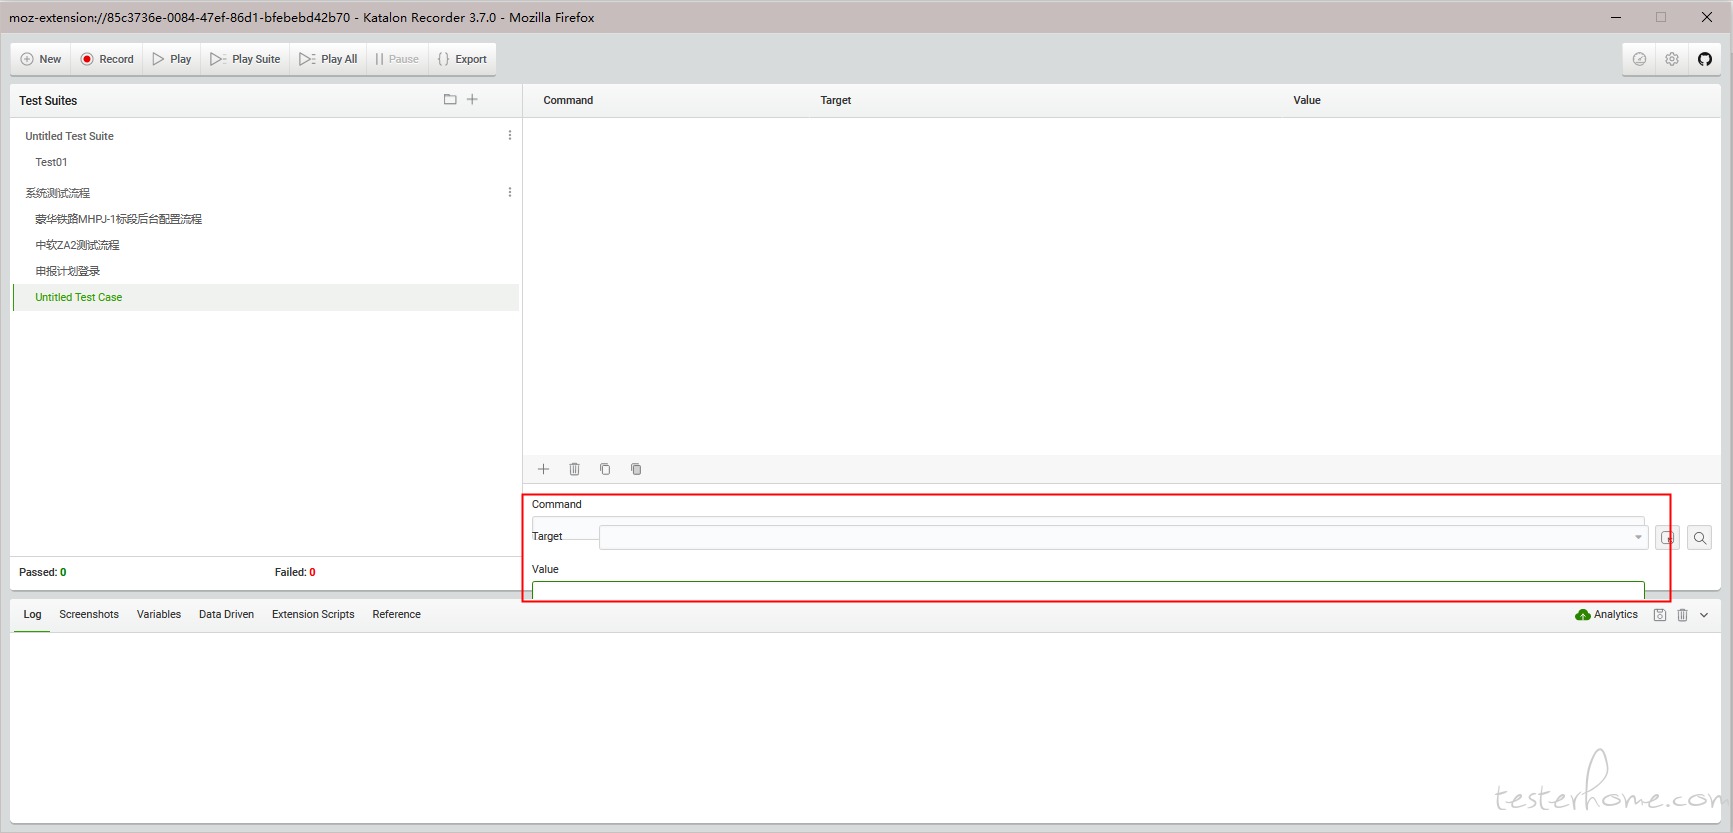Image resolution: width=1733 pixels, height=833 pixels.
Task: Click the Analytics cloud button
Action: (1606, 614)
